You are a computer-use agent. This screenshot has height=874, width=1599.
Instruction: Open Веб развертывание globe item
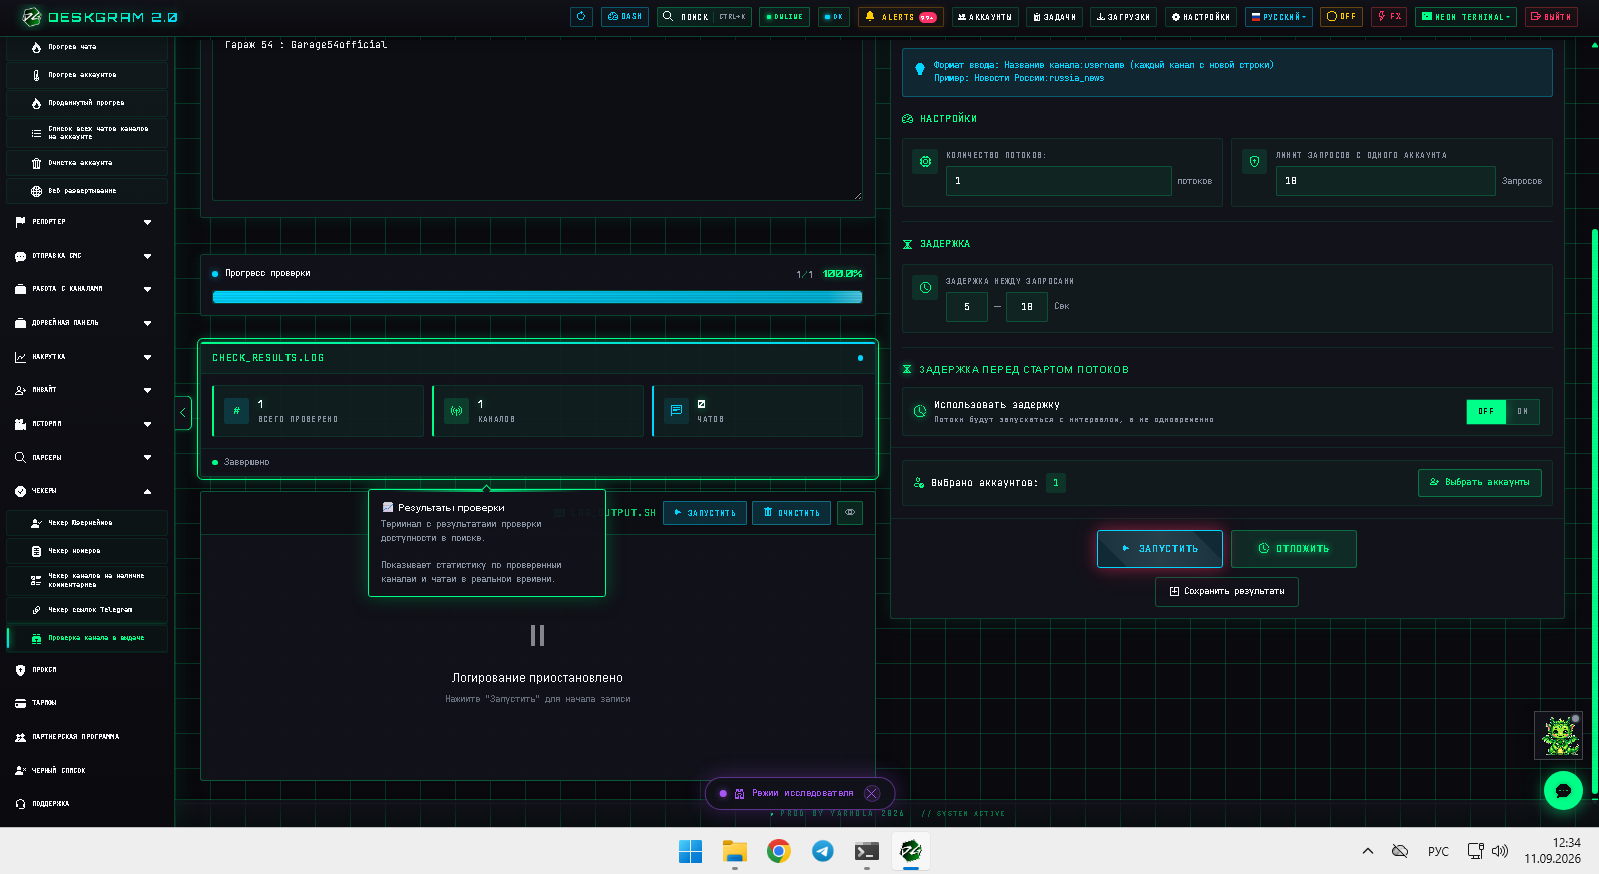click(x=86, y=190)
